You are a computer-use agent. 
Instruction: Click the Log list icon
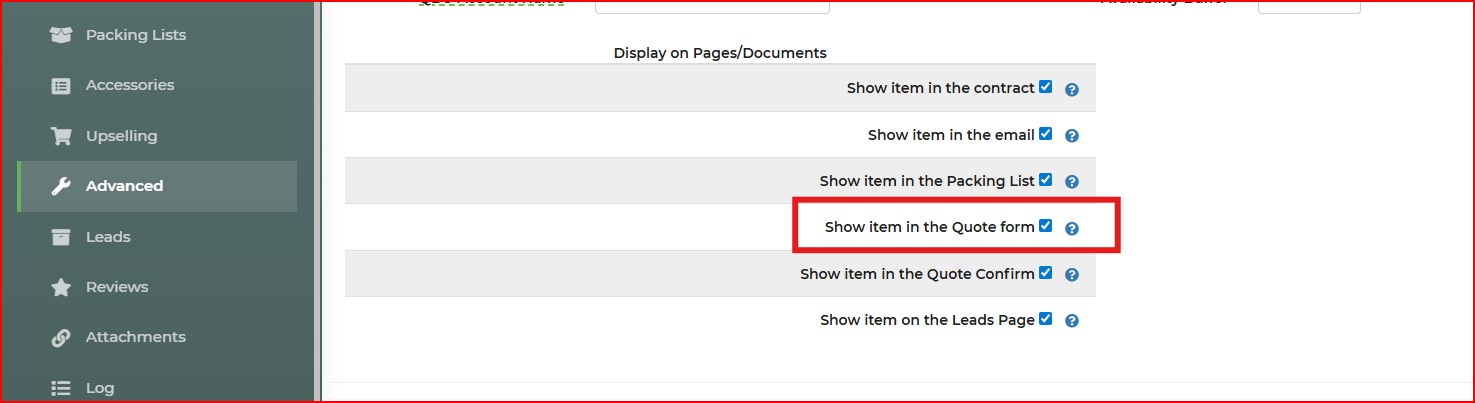click(61, 388)
